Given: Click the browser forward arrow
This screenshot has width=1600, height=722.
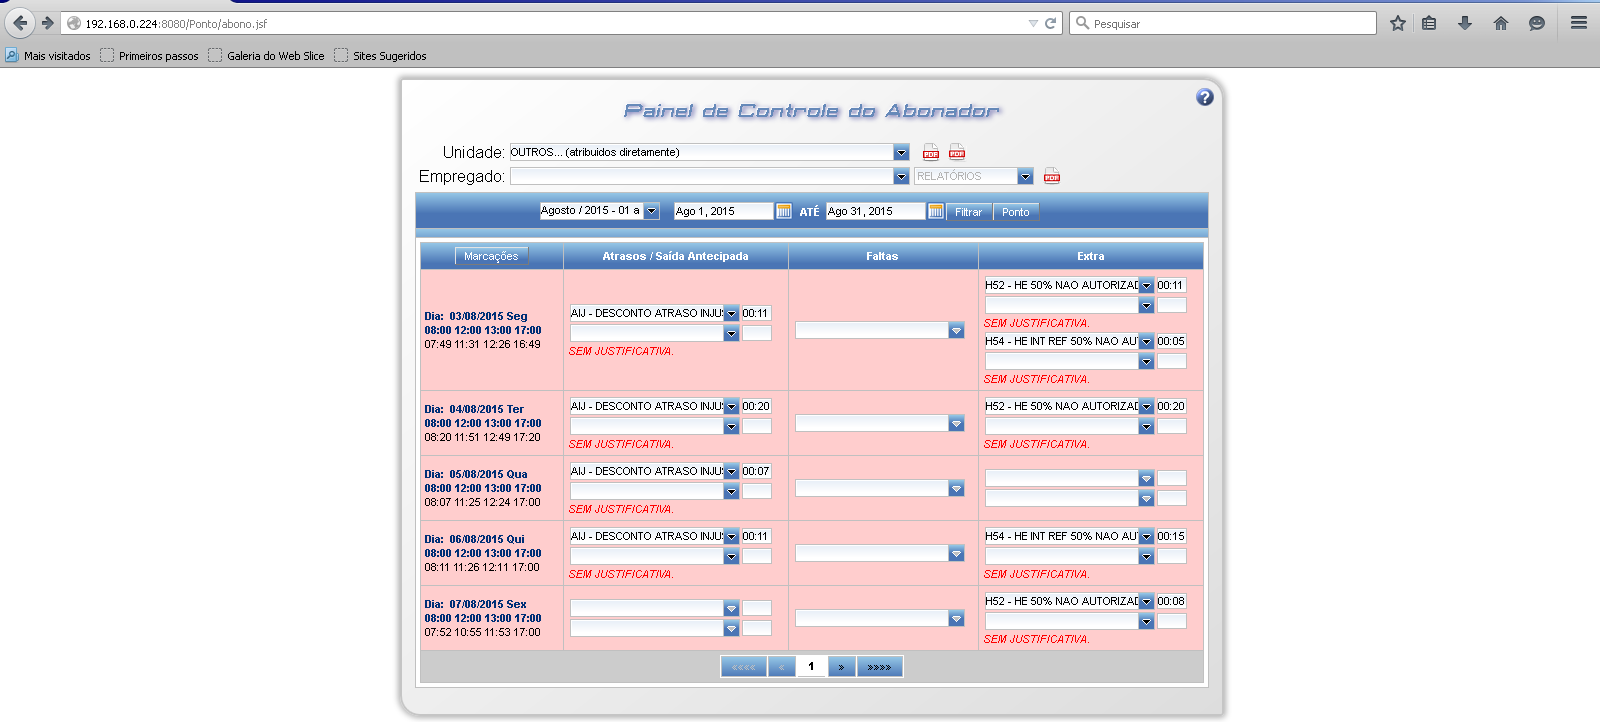Looking at the screenshot, I should 47,23.
